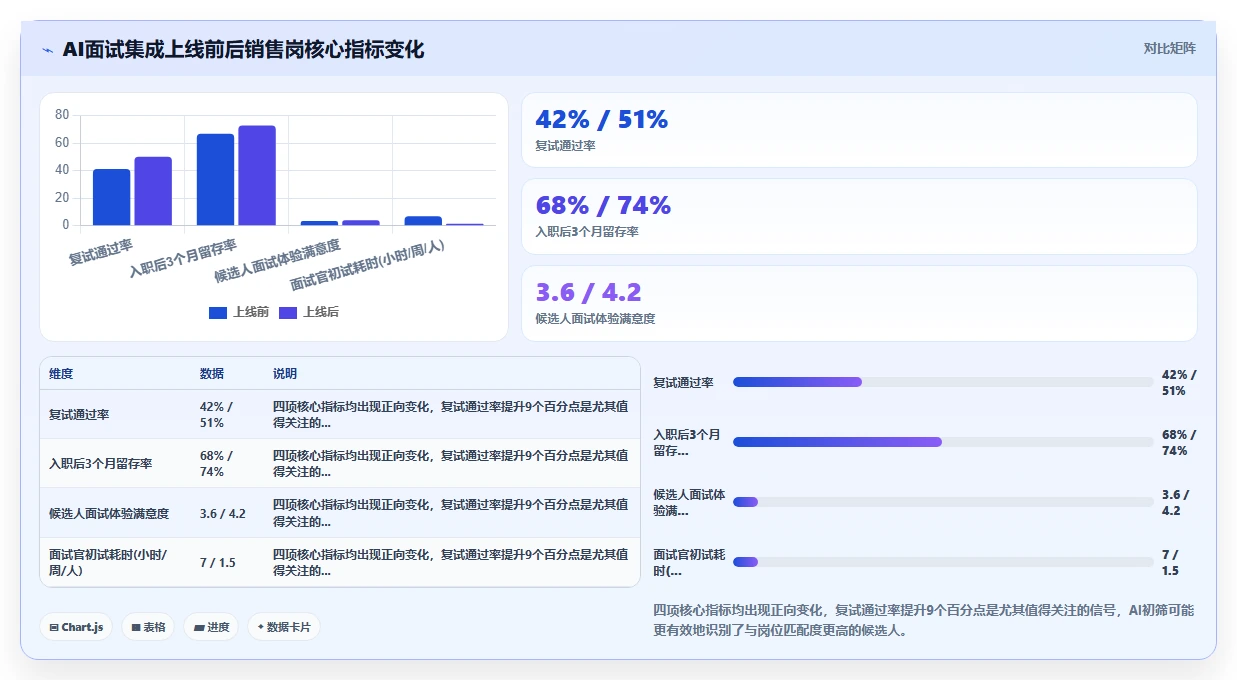Click the 入职后3个月留存… progress bar
Viewport: 1237px width, 680px height.
pyautogui.click(x=943, y=442)
